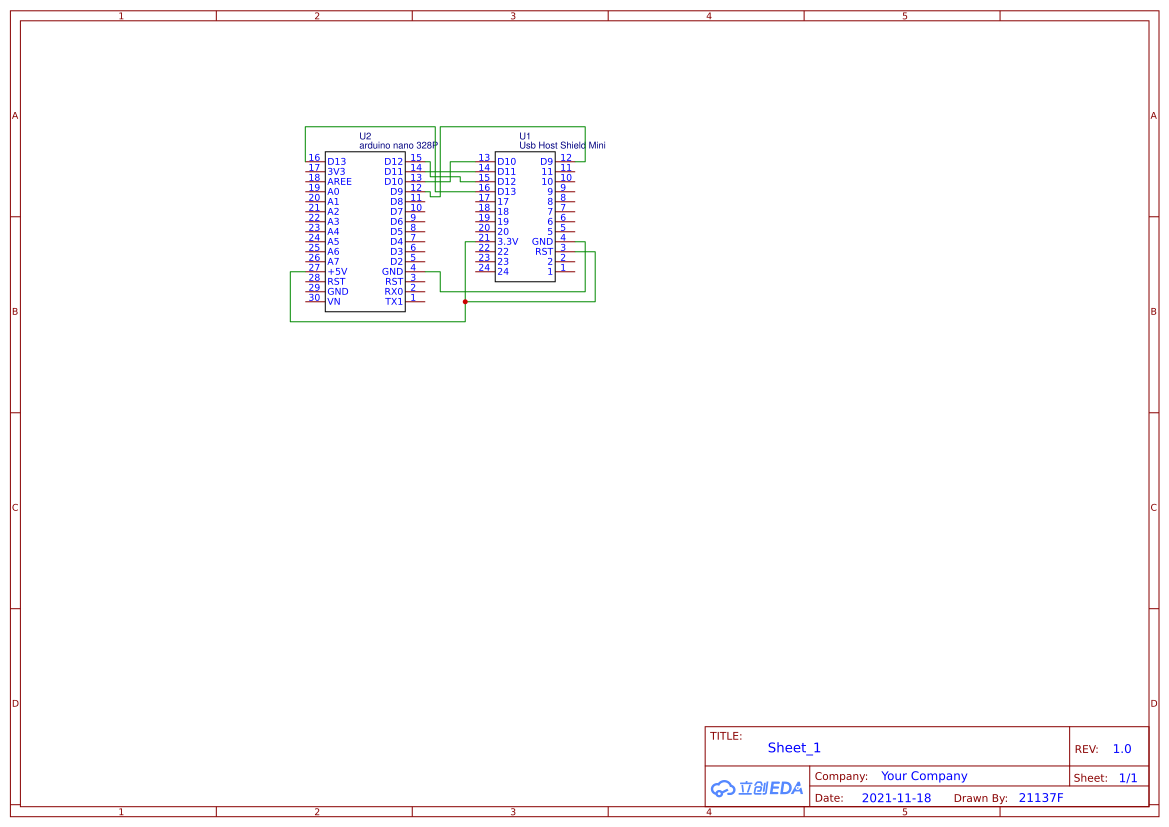Click the 3.3V pin label on U1
The image size is (1169, 827).
(x=508, y=242)
